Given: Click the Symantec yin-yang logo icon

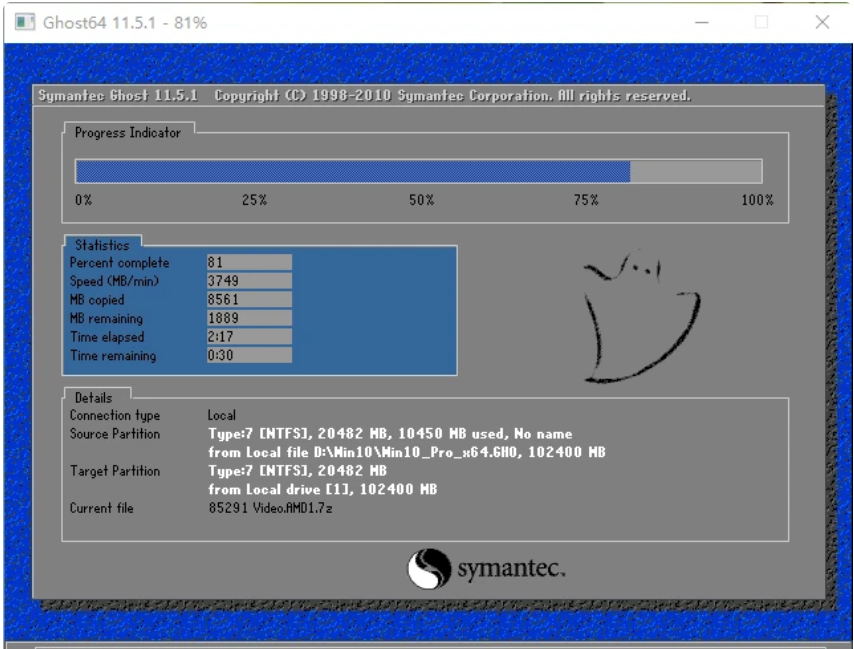Looking at the screenshot, I should pyautogui.click(x=429, y=568).
